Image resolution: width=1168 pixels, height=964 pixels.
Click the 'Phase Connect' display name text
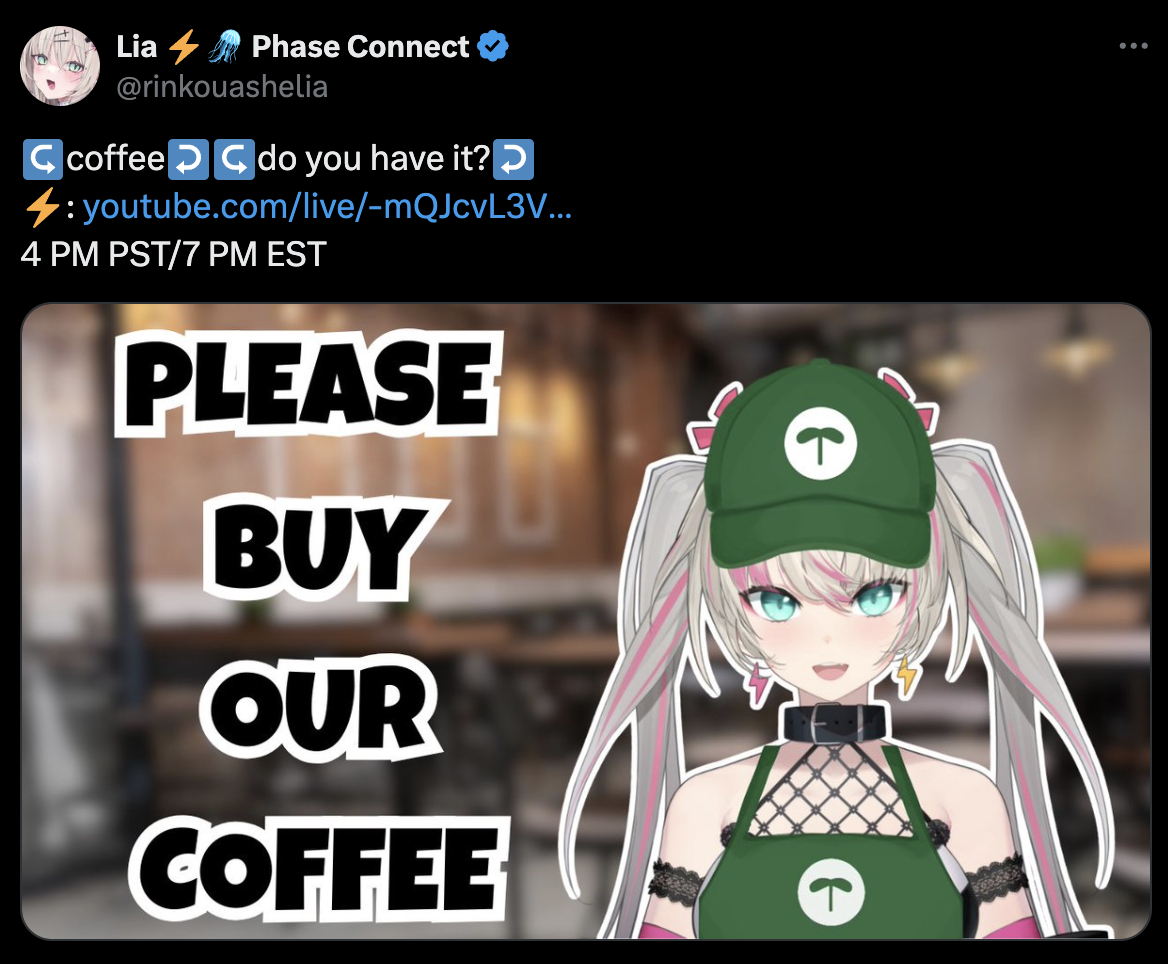361,46
